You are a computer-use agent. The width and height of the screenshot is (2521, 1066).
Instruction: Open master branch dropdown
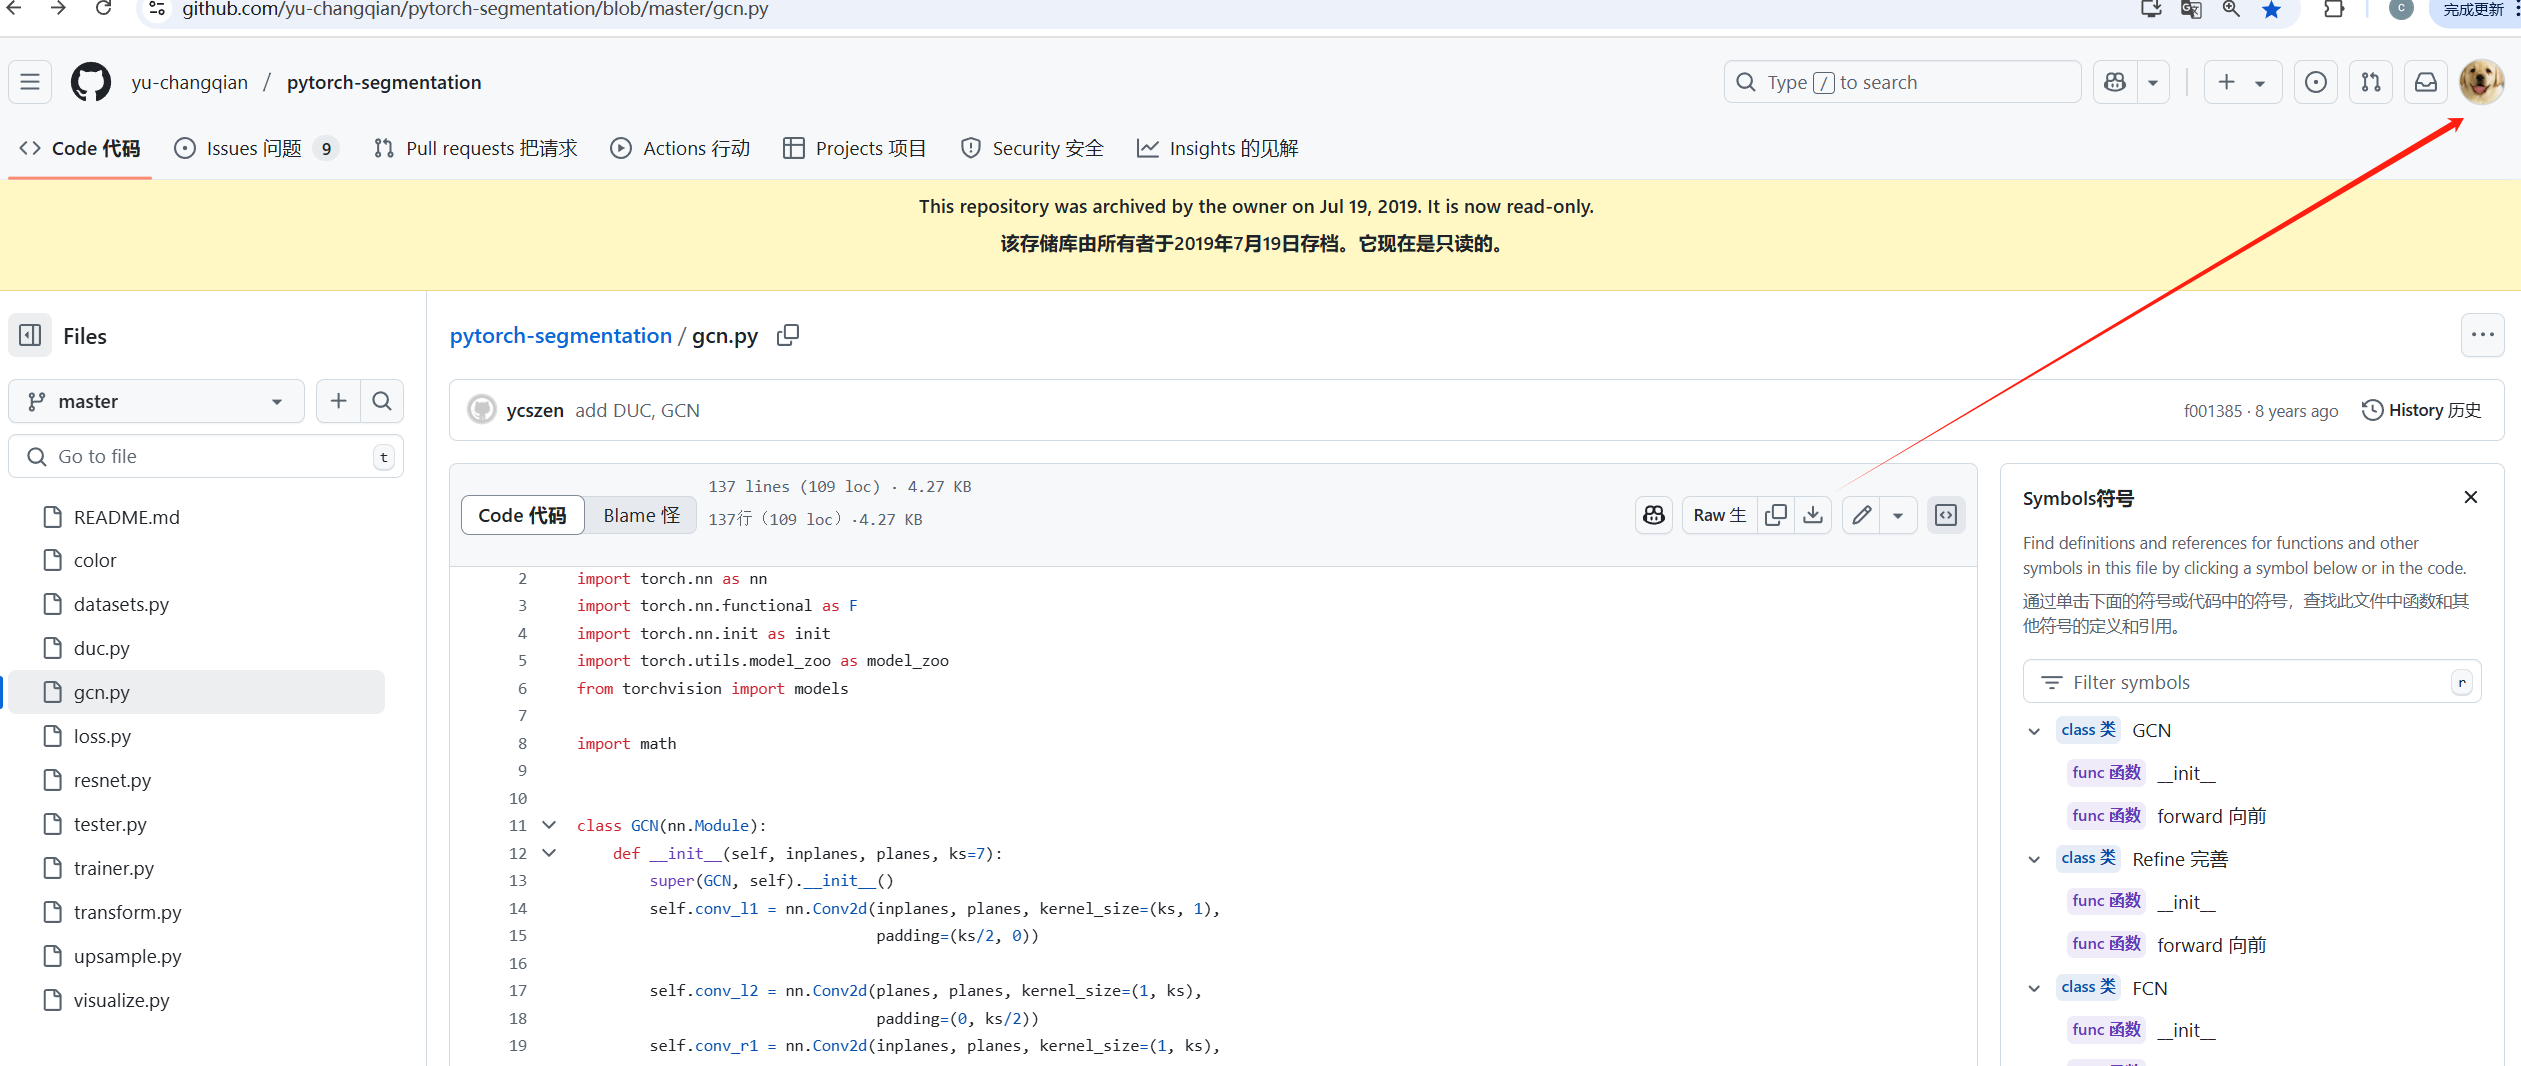coord(156,401)
